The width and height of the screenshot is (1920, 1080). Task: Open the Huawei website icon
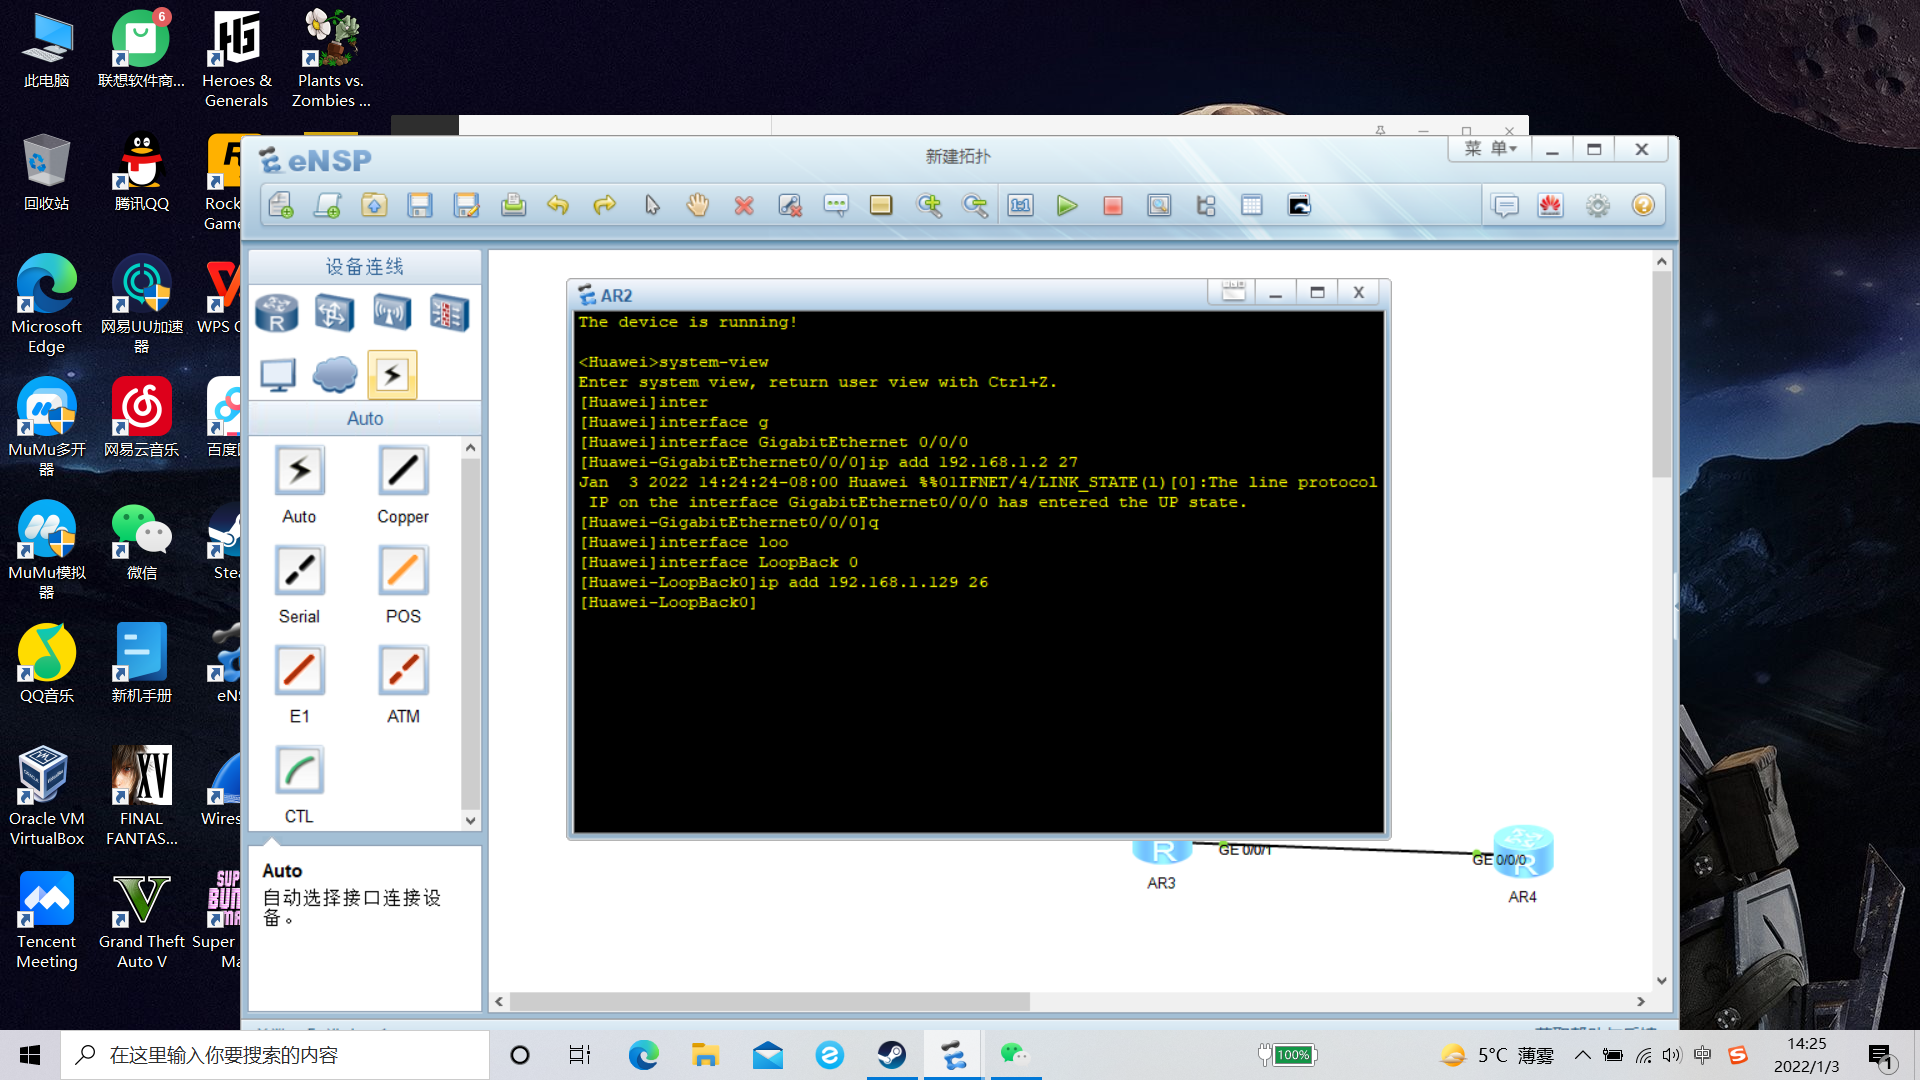click(x=1551, y=205)
